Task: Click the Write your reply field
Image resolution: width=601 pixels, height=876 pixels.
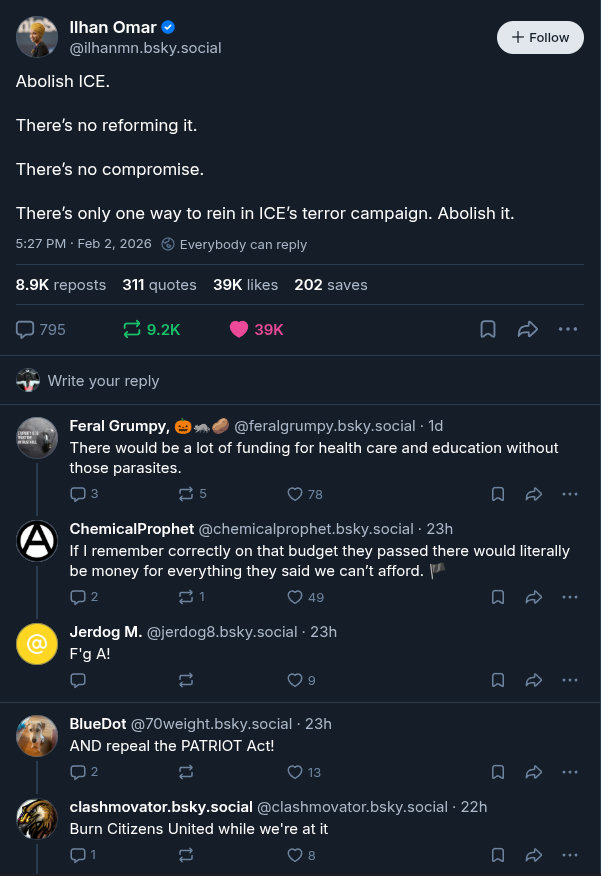Action: [x=103, y=380]
